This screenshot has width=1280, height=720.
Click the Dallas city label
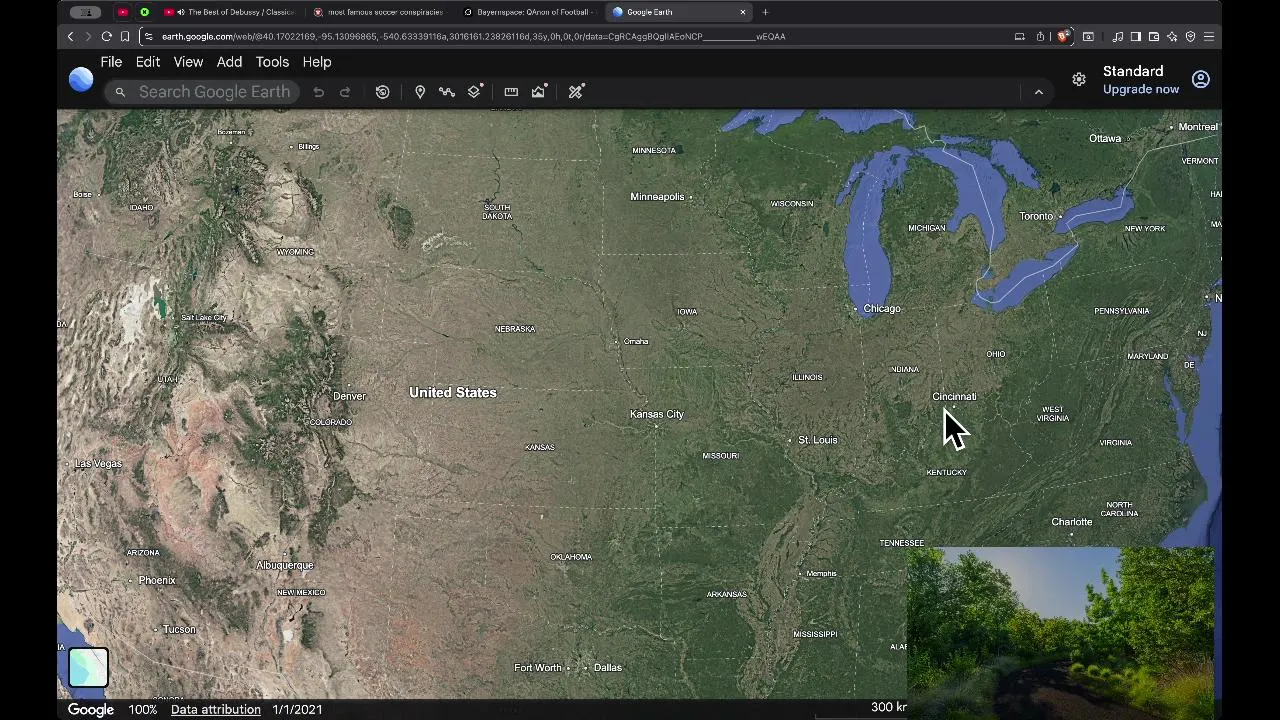[608, 668]
